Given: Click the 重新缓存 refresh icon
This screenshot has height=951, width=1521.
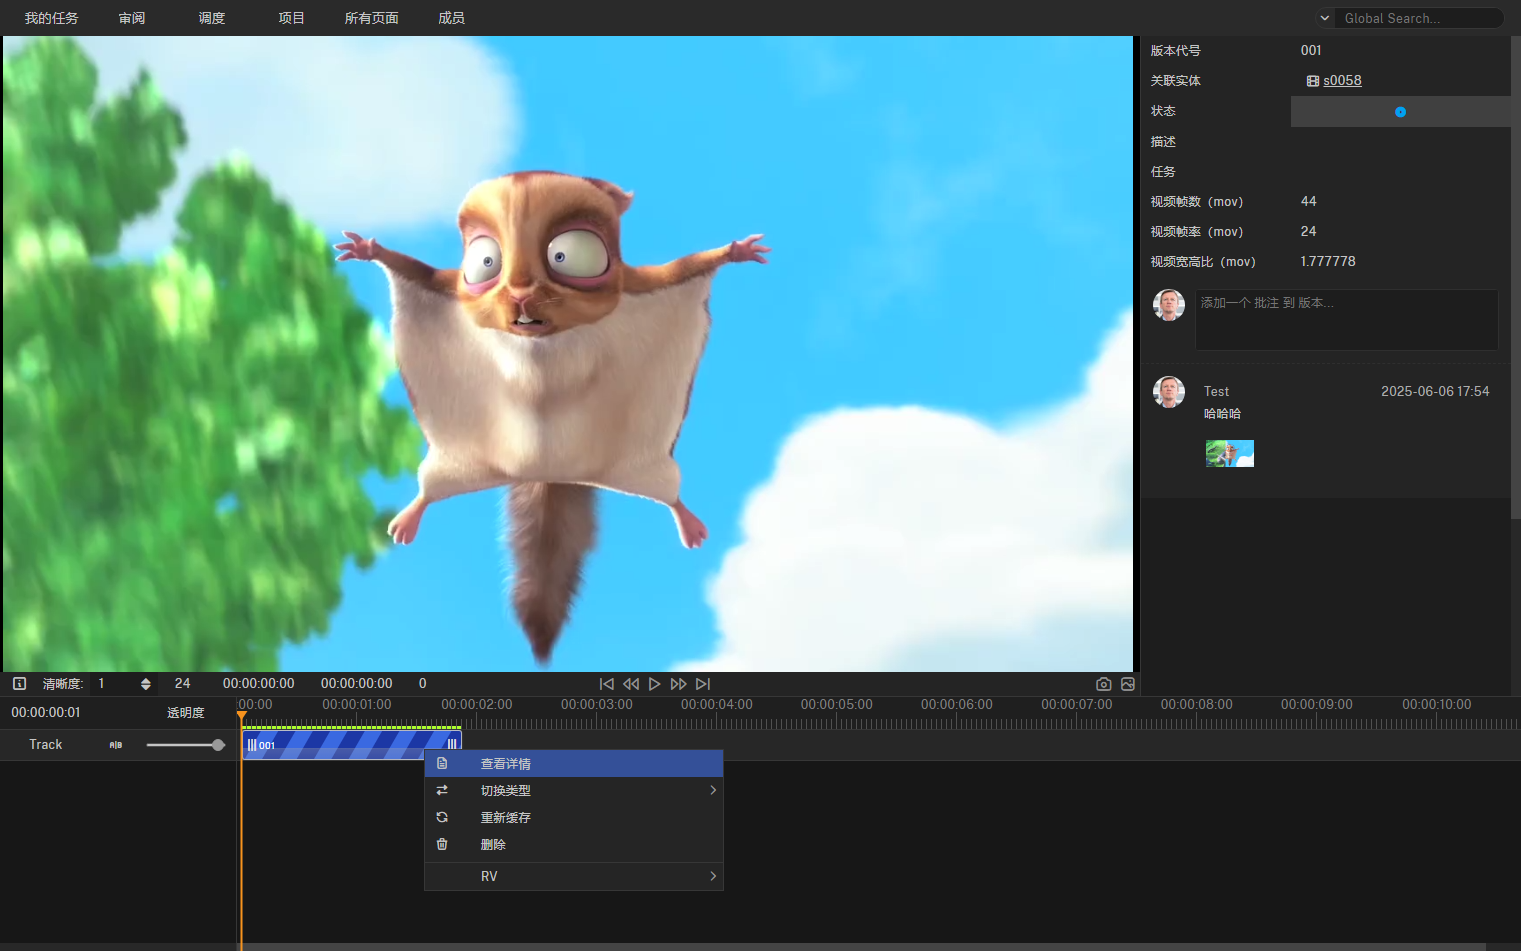Looking at the screenshot, I should click(442, 817).
